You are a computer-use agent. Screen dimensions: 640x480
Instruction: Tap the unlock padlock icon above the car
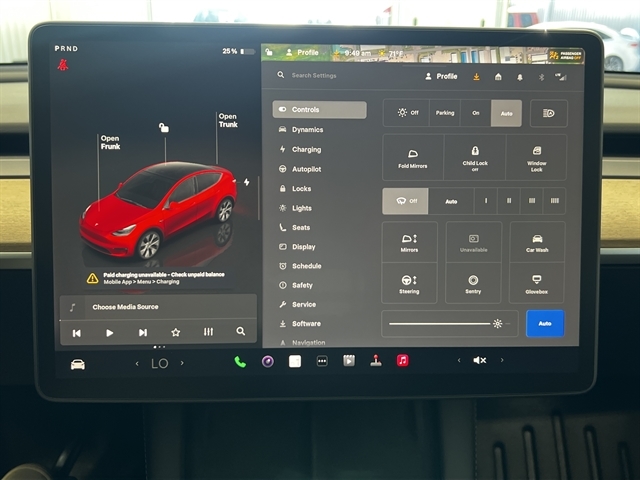point(164,128)
